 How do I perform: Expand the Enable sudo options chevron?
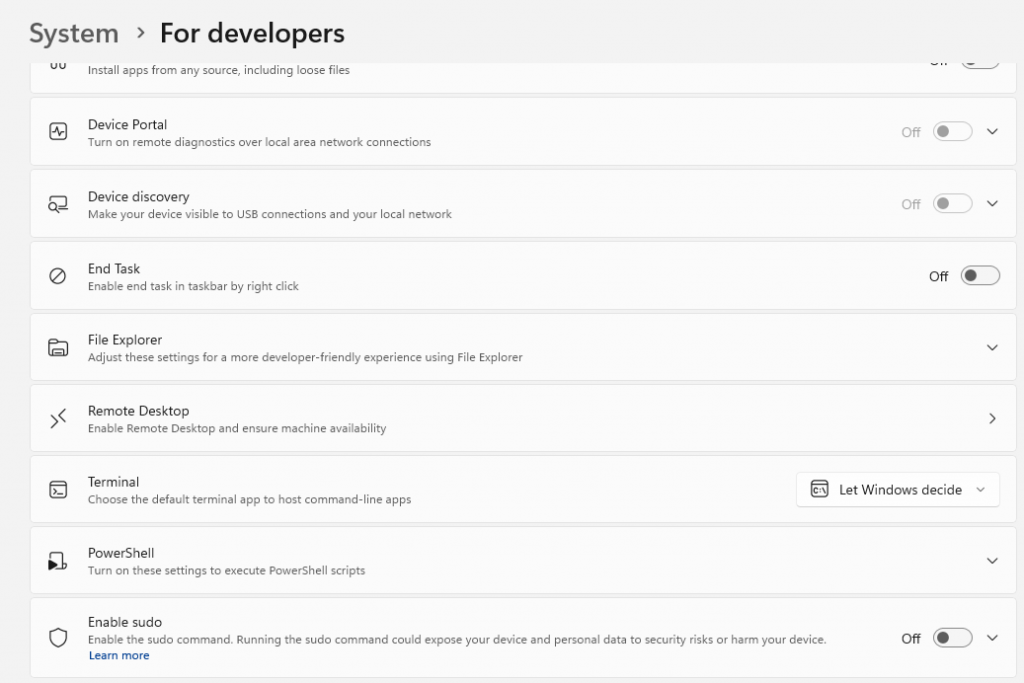coord(992,638)
